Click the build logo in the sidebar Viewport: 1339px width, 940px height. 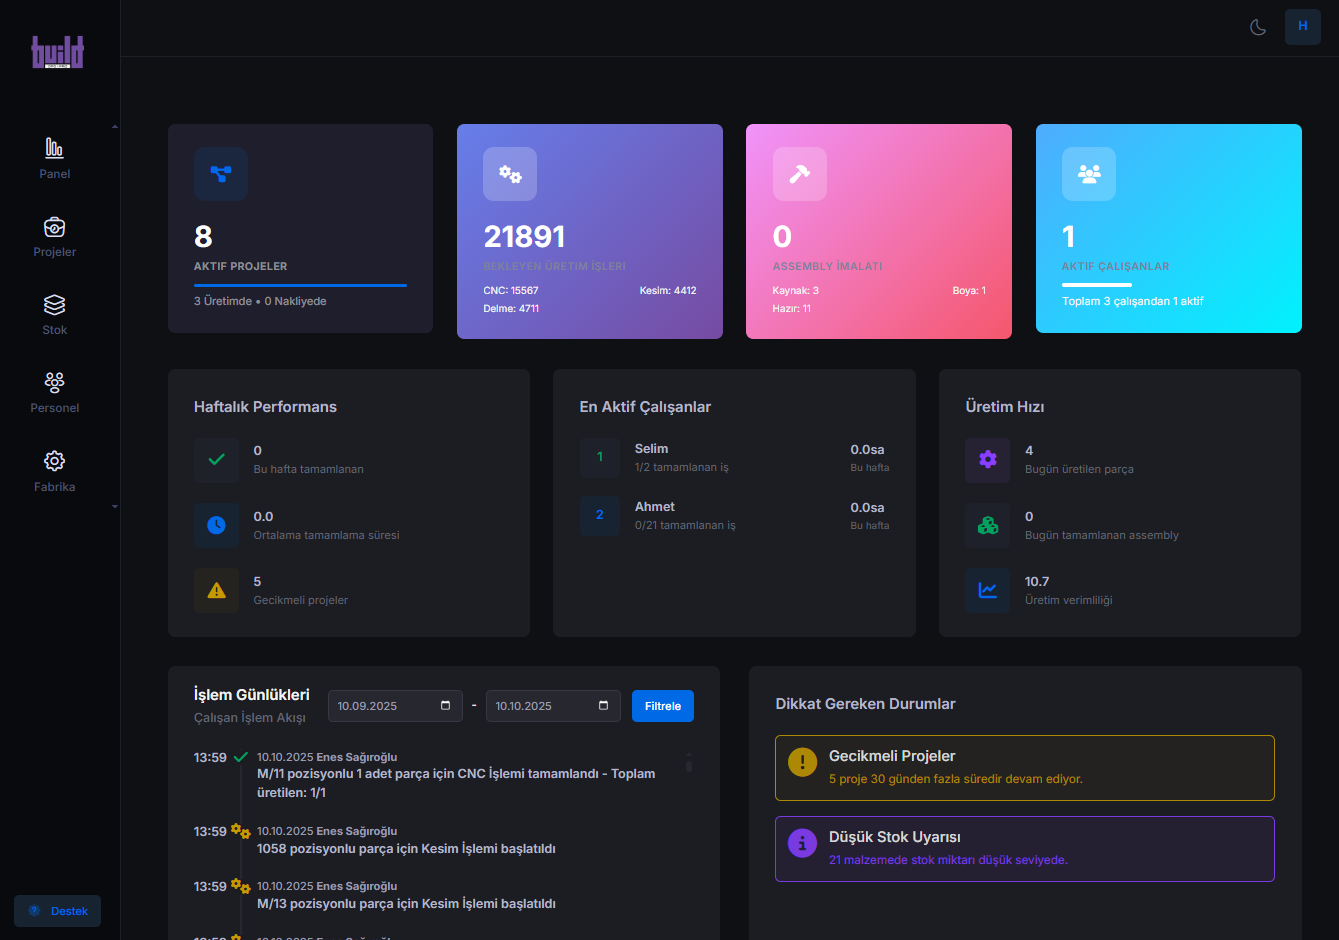click(57, 52)
